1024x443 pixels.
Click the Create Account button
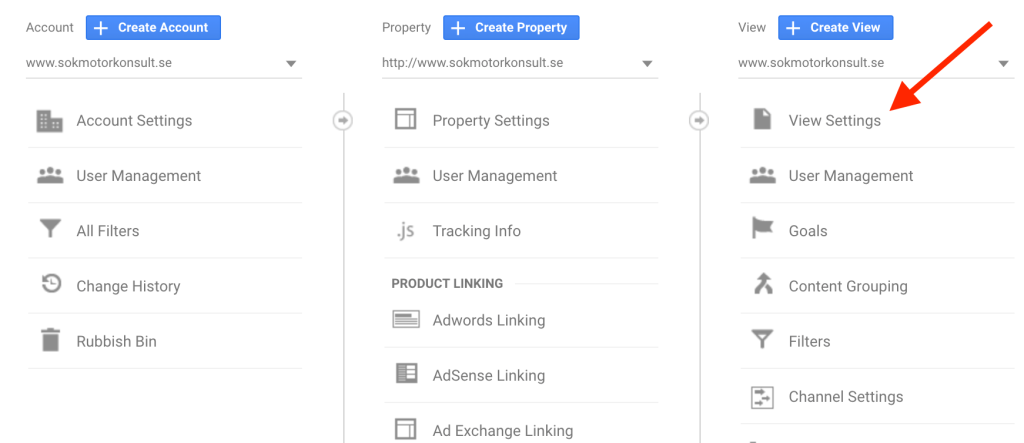[153, 27]
